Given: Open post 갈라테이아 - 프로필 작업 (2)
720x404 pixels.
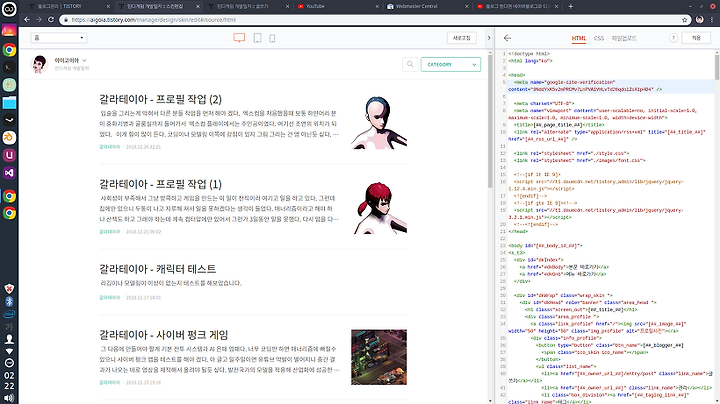Looking at the screenshot, I should coord(160,99).
